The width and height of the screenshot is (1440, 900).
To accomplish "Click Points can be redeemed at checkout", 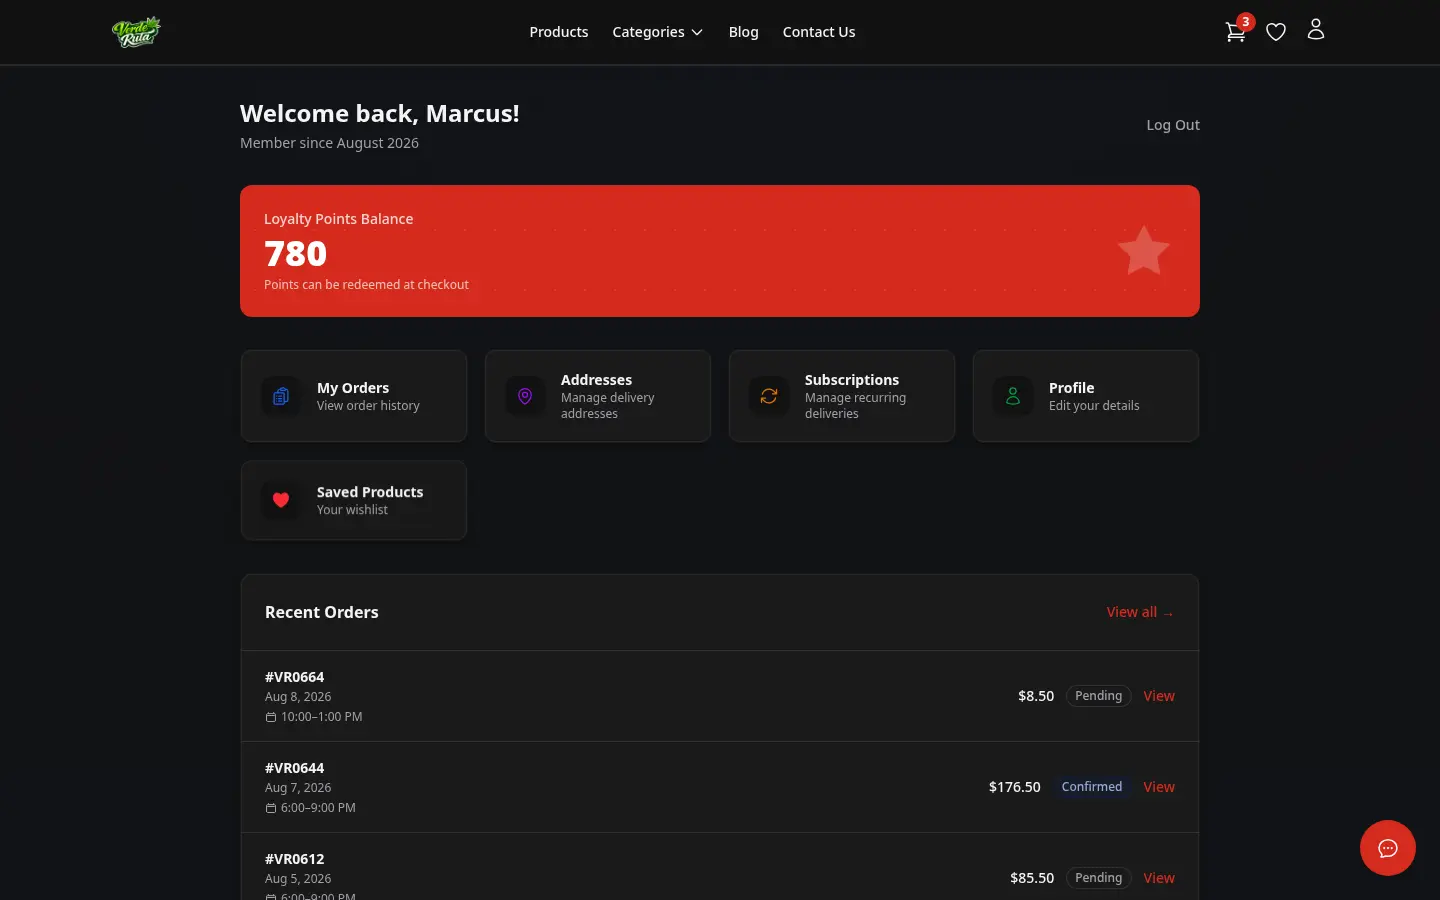I will pyautogui.click(x=366, y=285).
